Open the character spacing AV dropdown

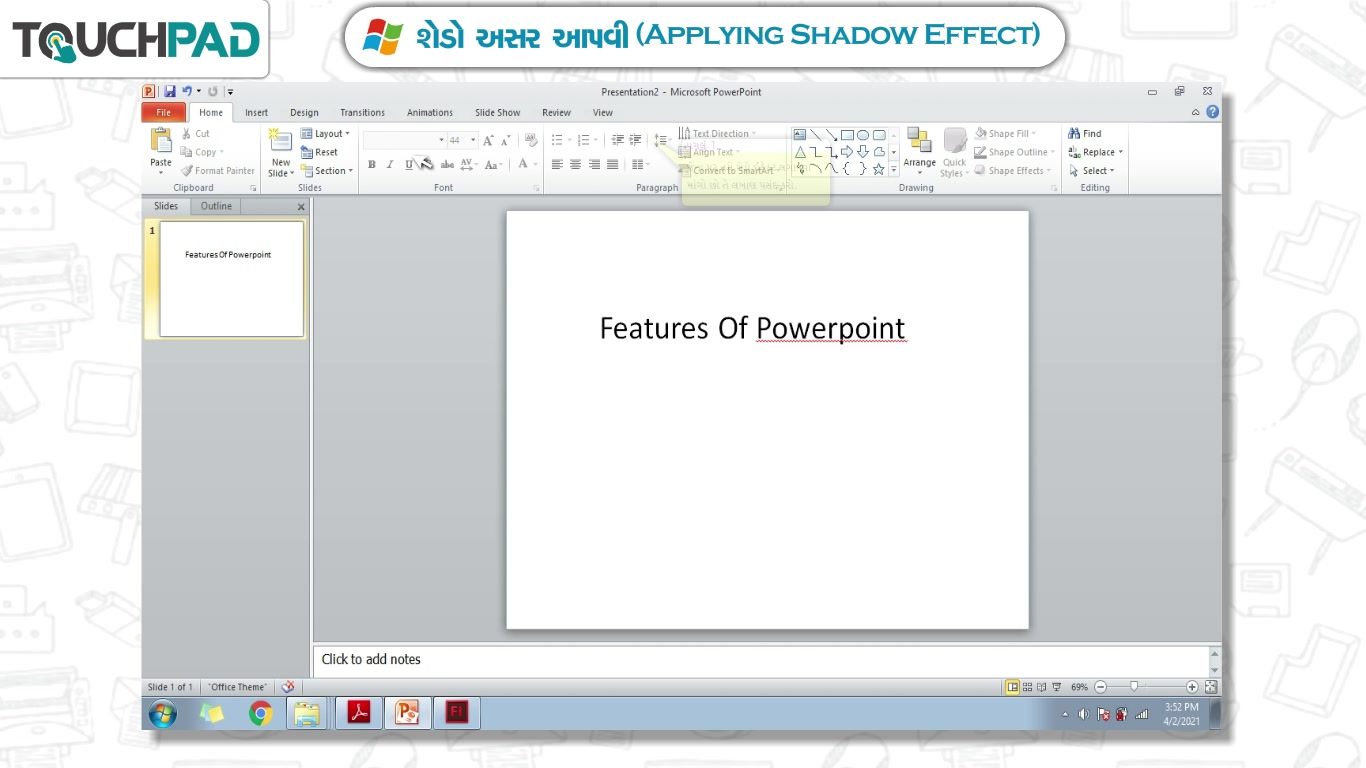pyautogui.click(x=469, y=165)
